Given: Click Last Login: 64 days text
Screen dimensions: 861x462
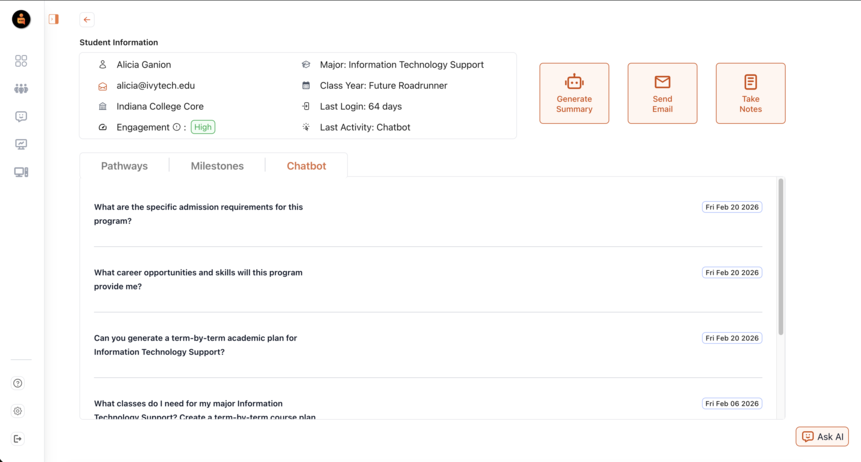Looking at the screenshot, I should pyautogui.click(x=361, y=107).
